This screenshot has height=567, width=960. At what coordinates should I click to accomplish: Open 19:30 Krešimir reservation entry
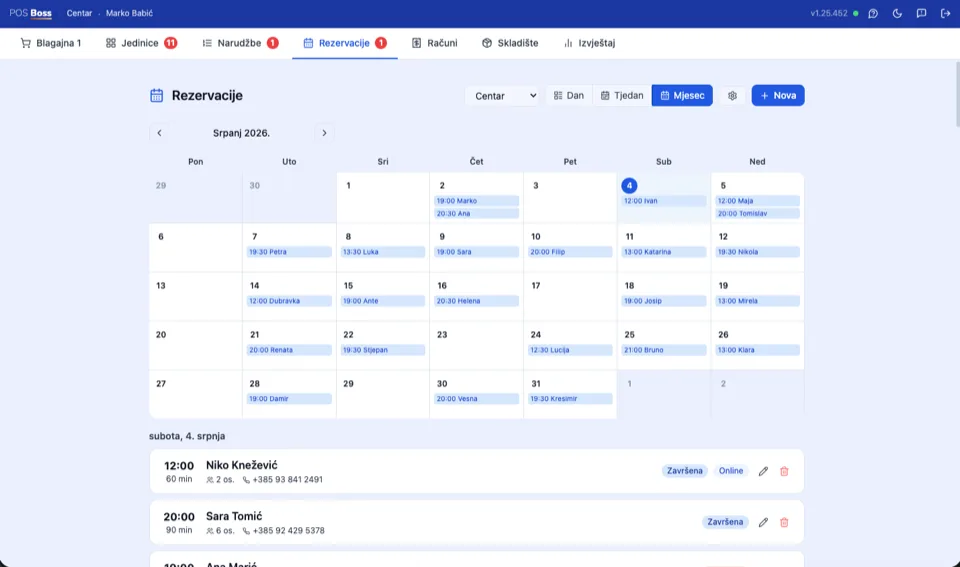(570, 399)
